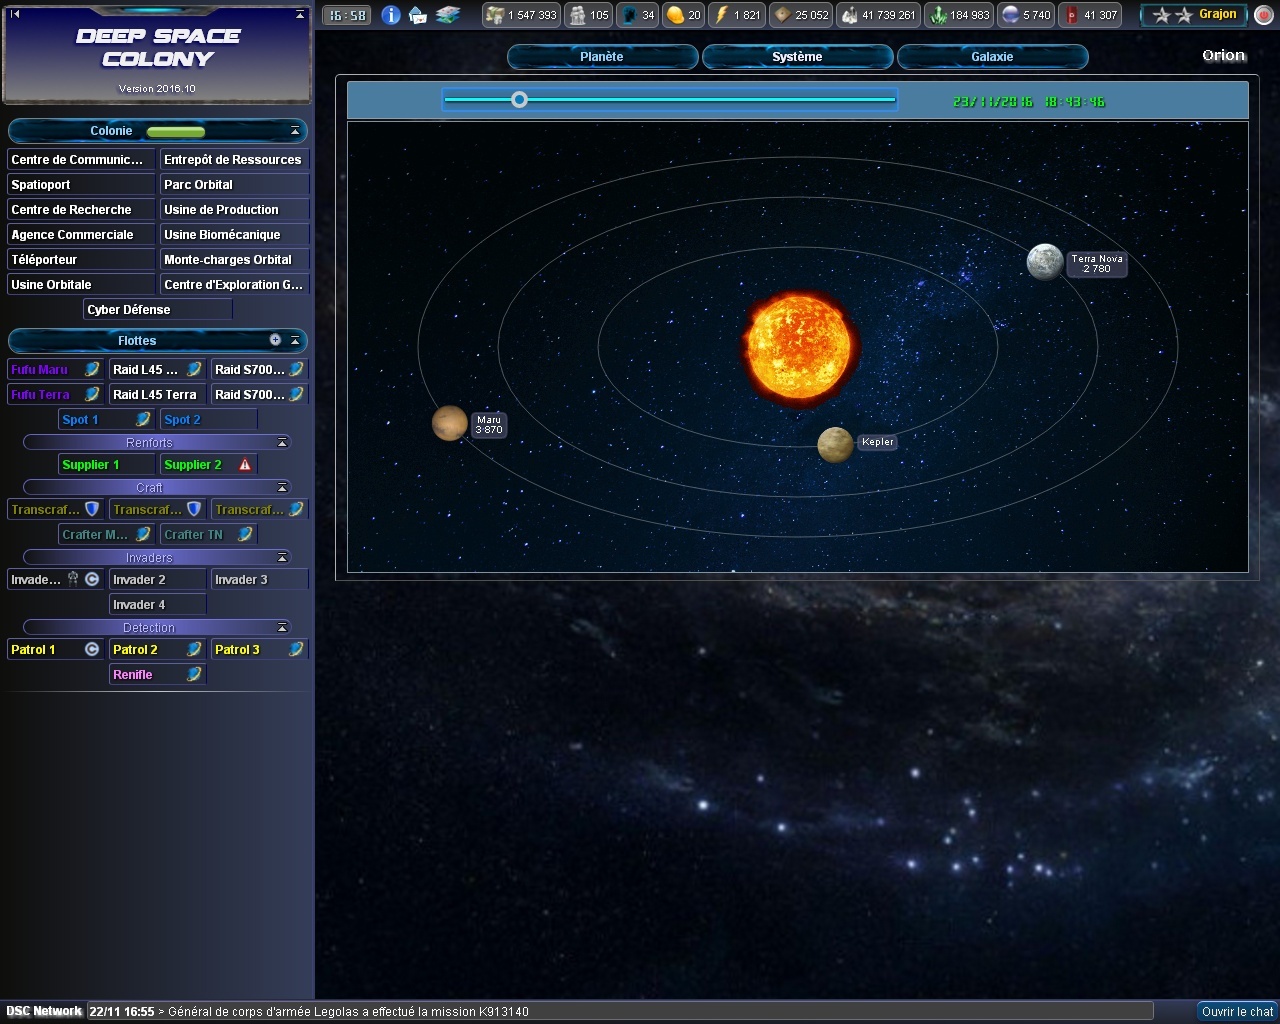
Task: Collapse the Colonie section
Action: 295,131
